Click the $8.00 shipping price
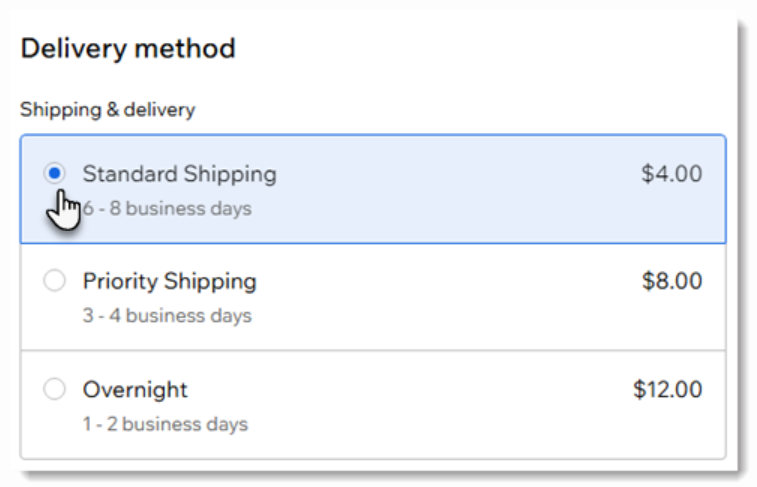The image size is (757, 487). [671, 282]
